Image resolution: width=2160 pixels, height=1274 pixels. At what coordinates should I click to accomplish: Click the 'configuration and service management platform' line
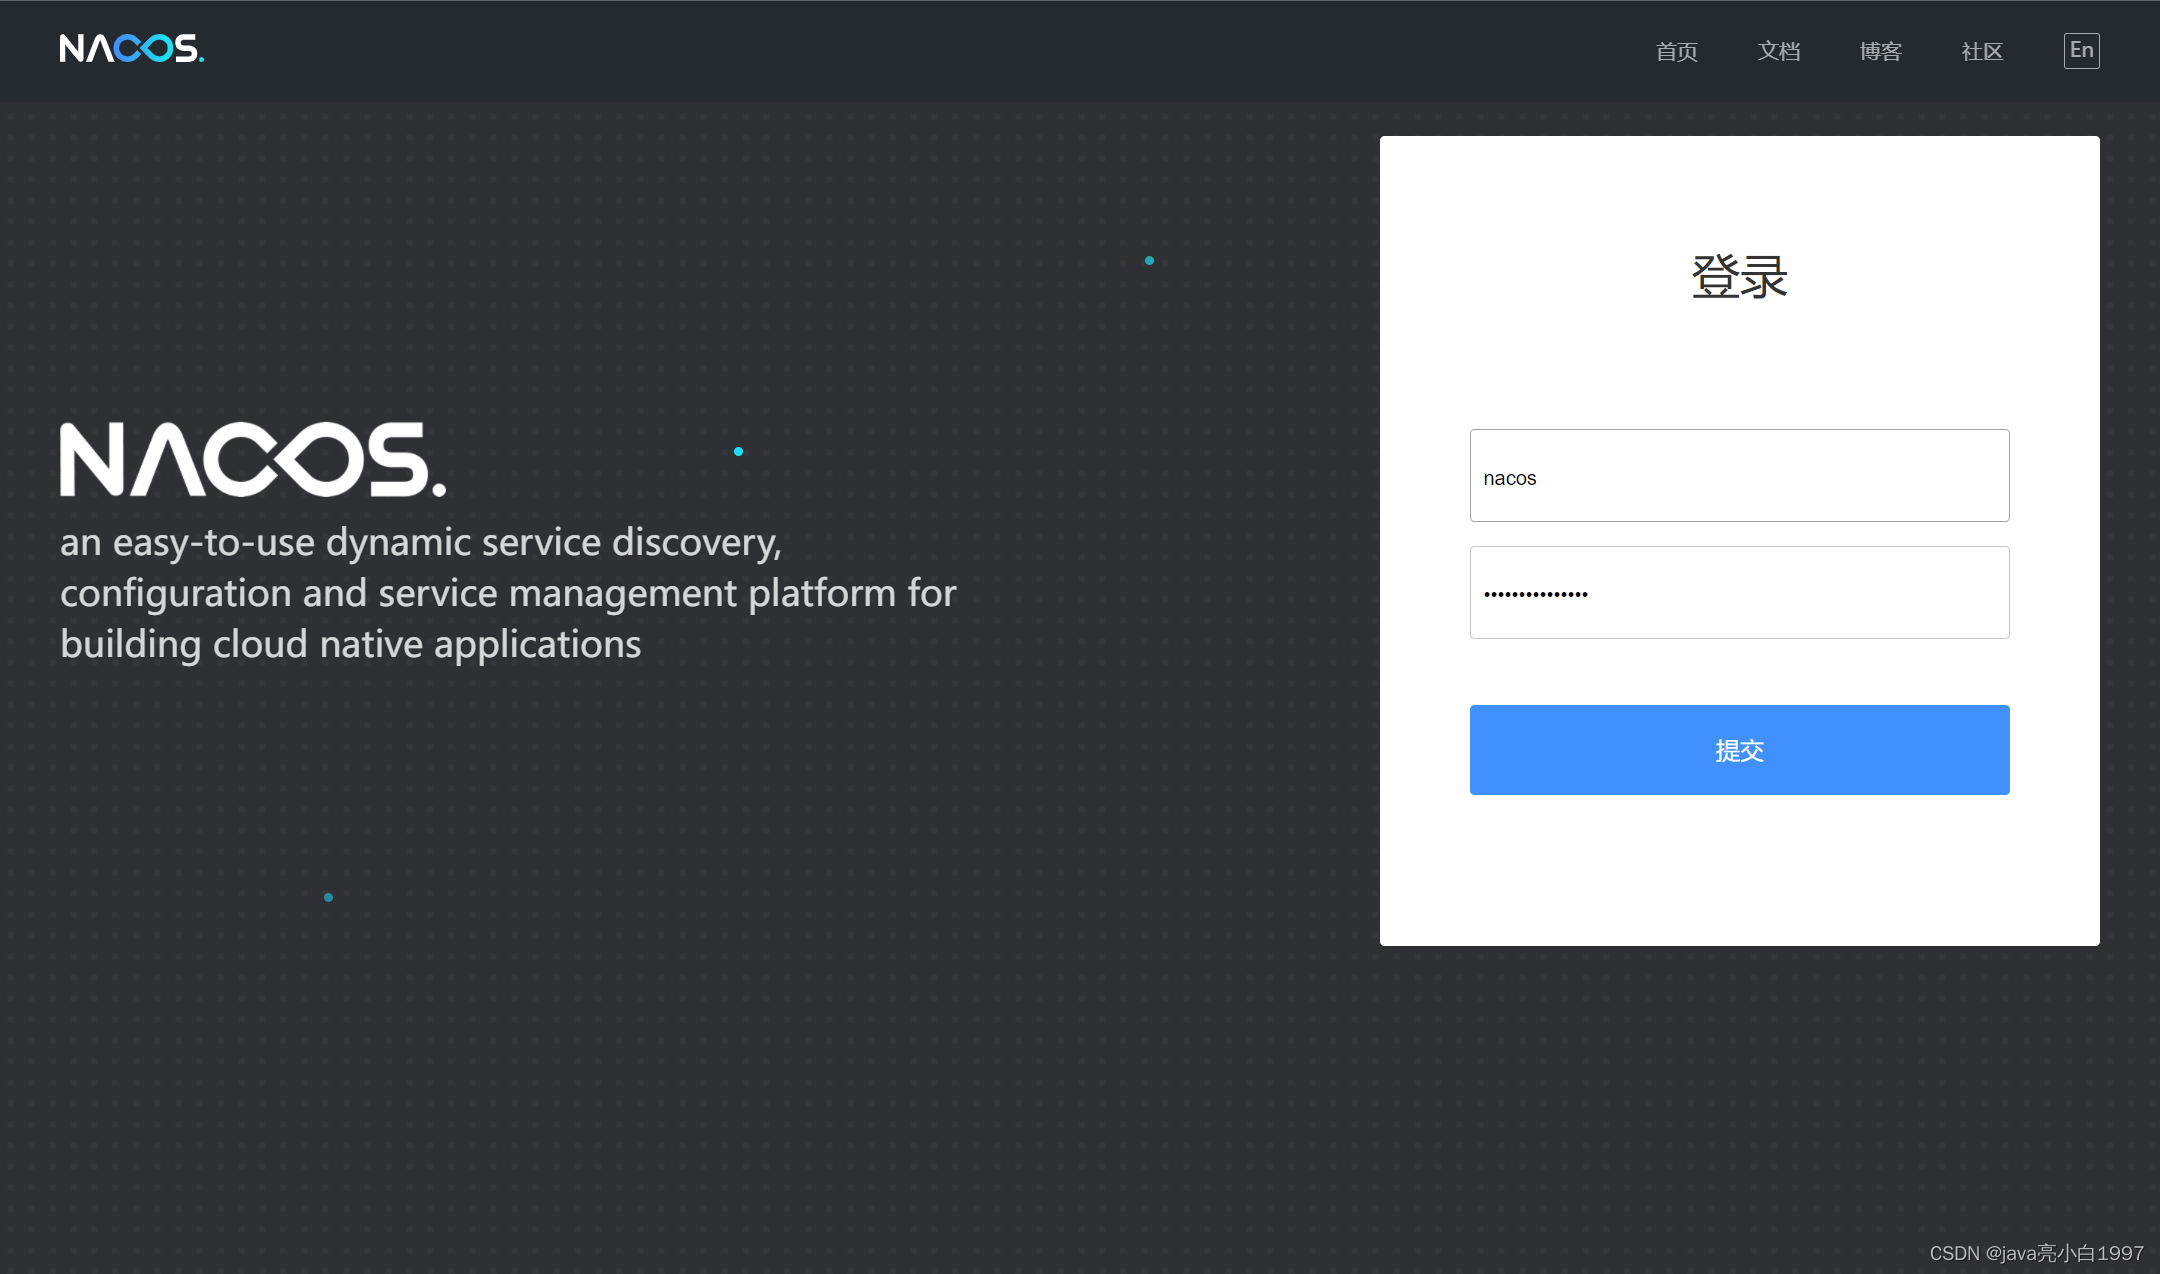click(508, 594)
